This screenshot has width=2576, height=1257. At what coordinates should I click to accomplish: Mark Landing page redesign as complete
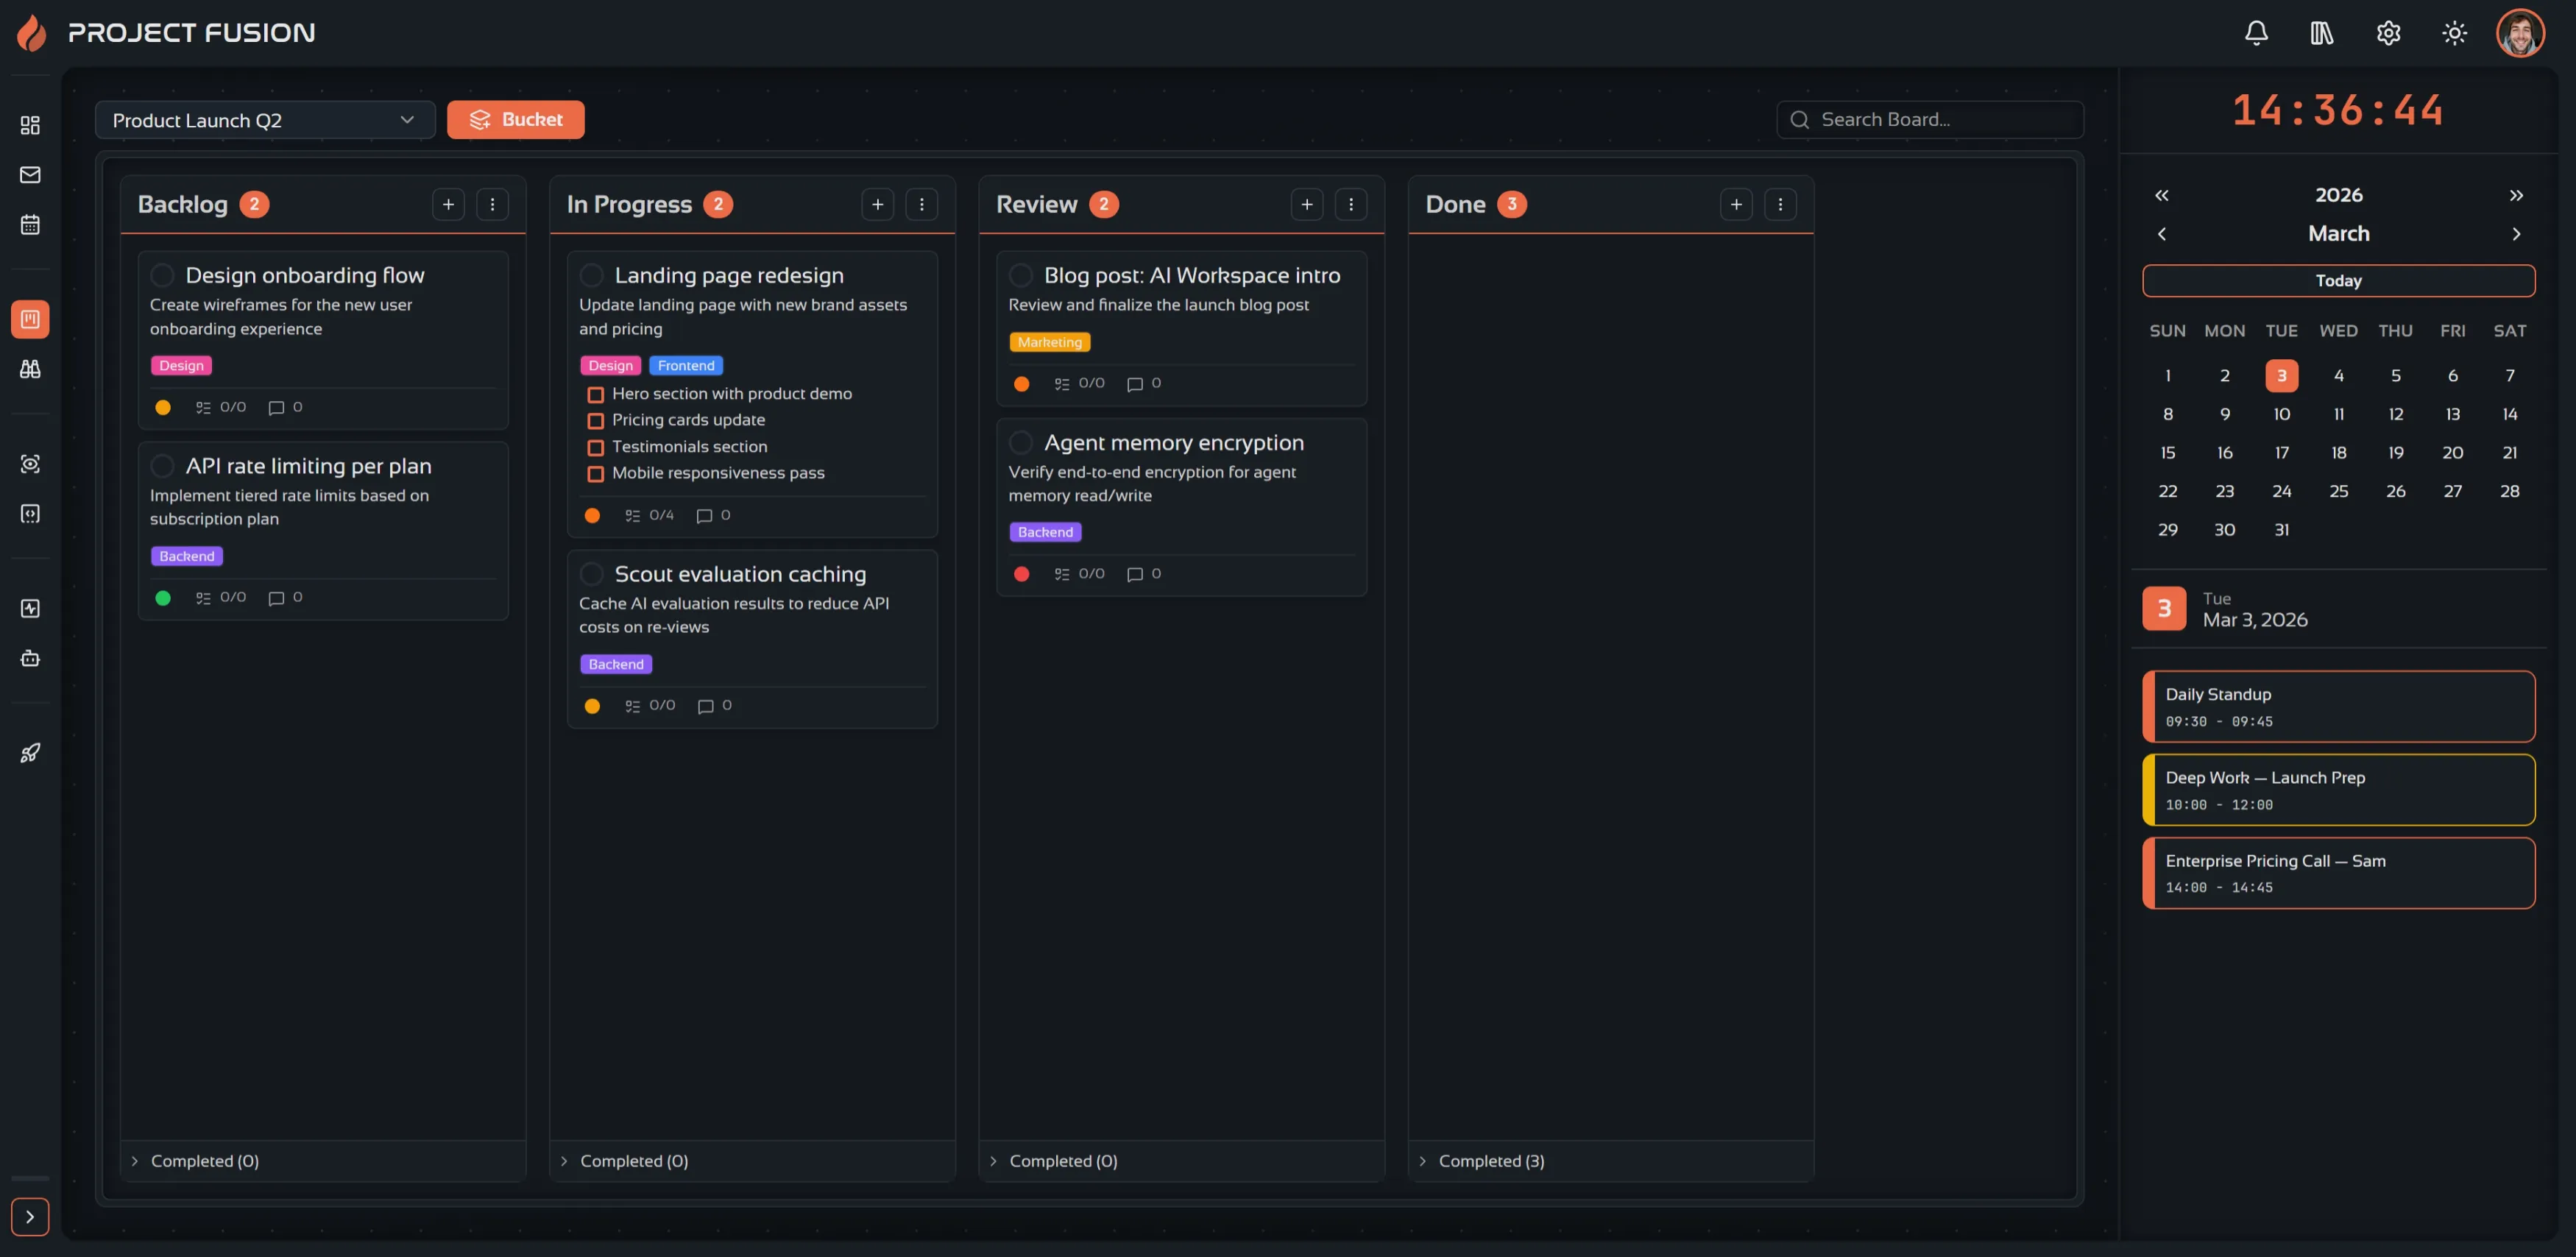point(591,275)
